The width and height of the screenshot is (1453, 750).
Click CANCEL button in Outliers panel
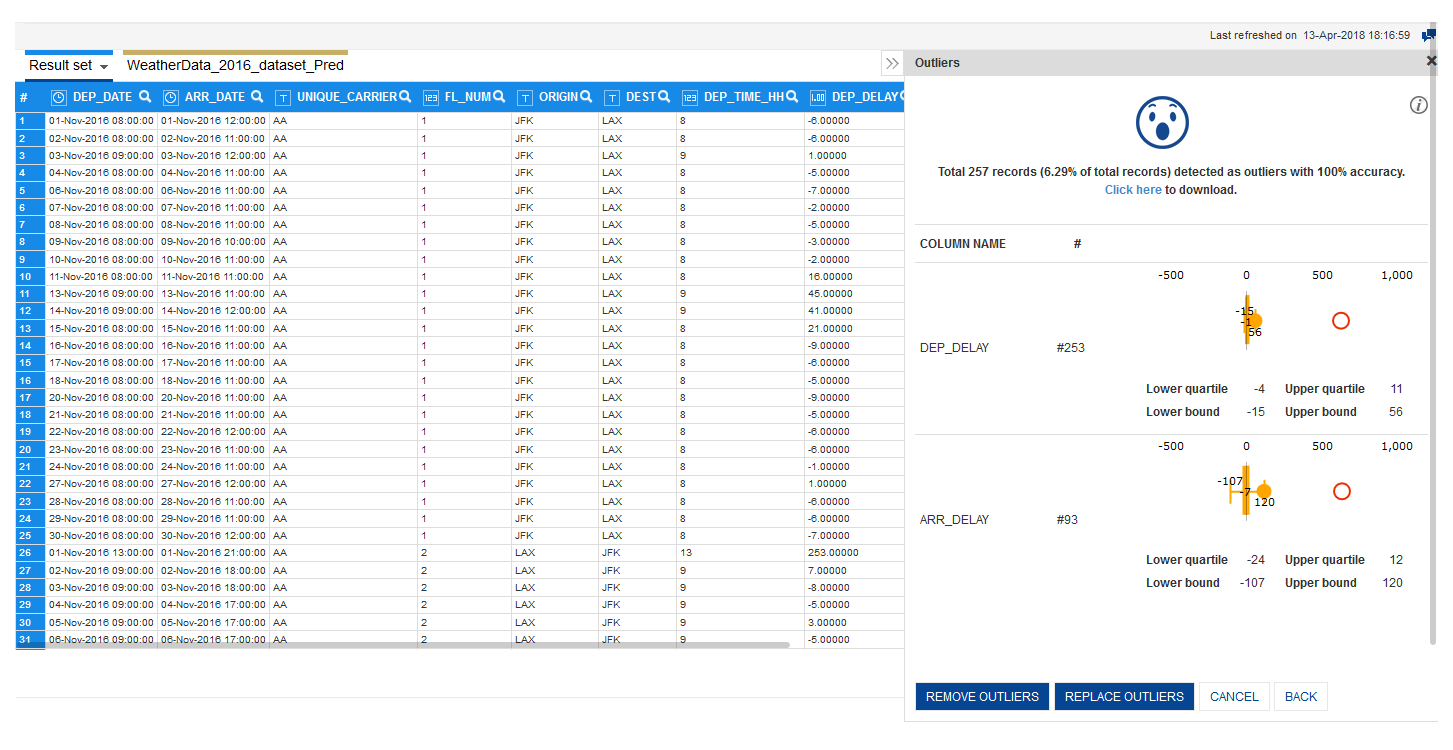click(1234, 697)
